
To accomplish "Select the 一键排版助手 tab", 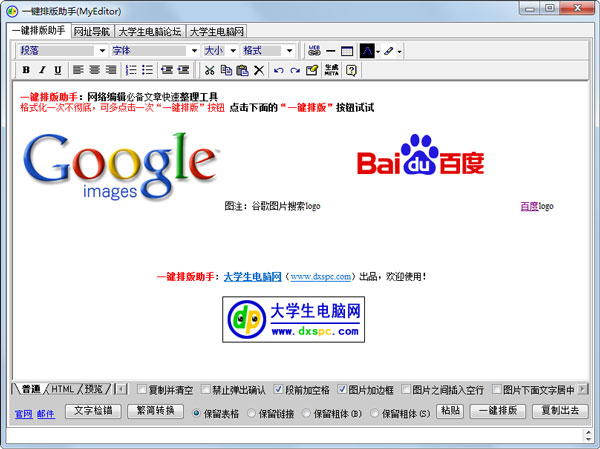I will pos(39,31).
